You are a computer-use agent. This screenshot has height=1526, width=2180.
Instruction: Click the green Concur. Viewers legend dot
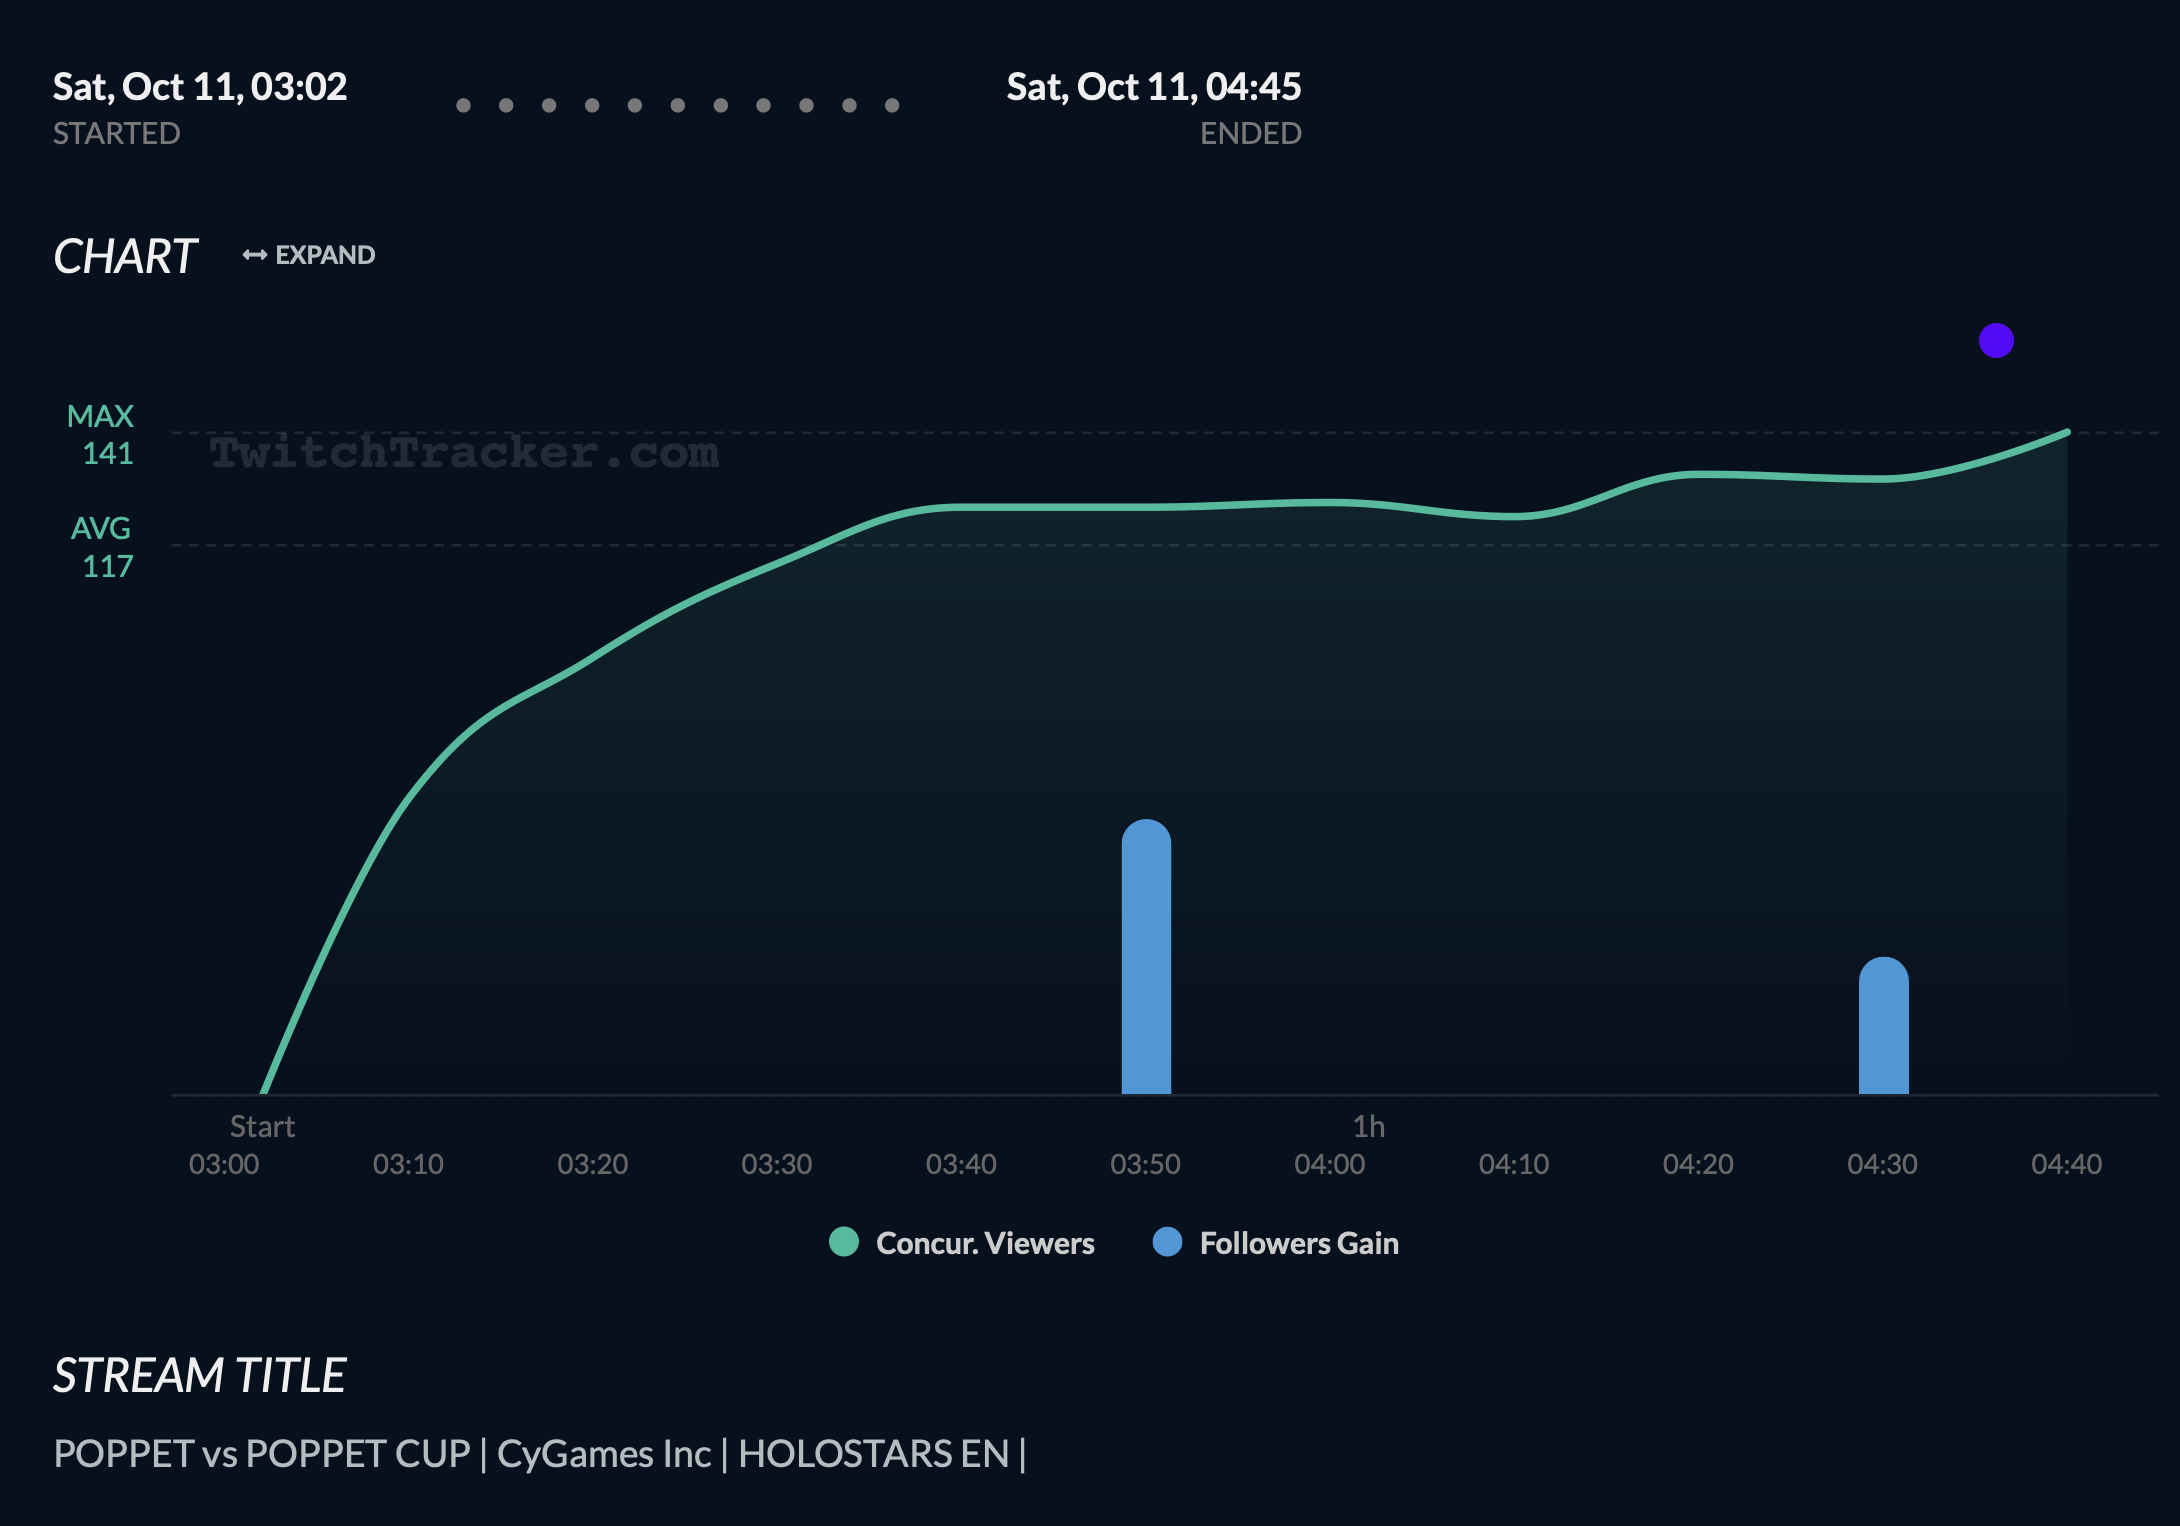pos(844,1242)
